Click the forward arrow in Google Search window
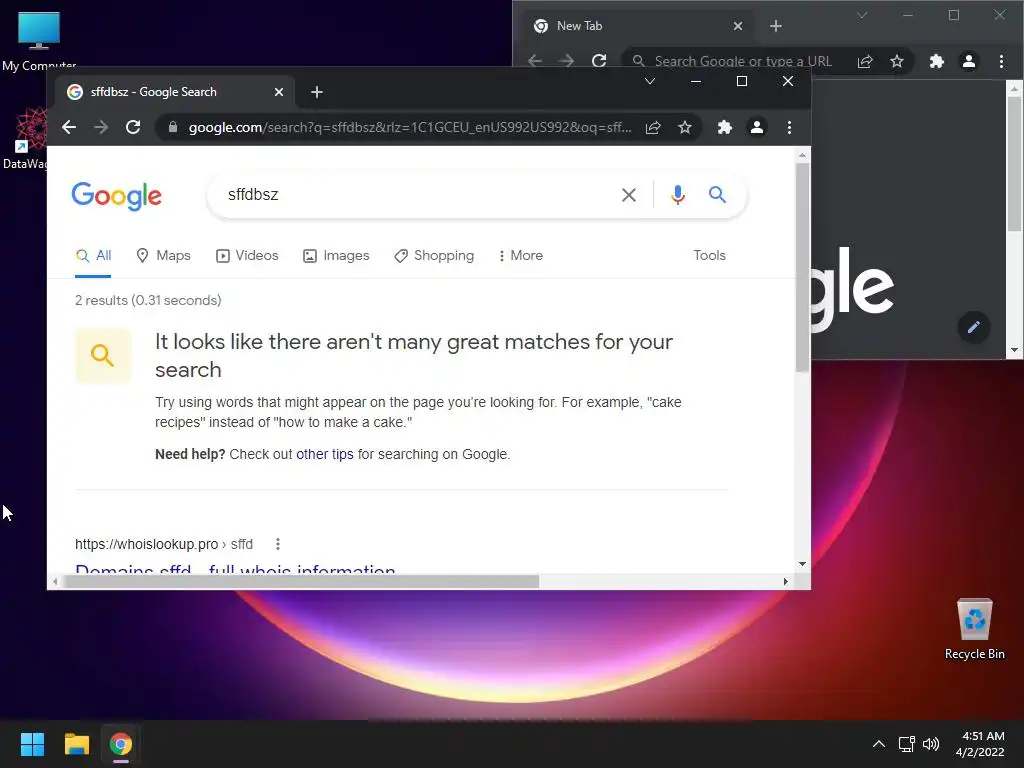 click(x=101, y=127)
